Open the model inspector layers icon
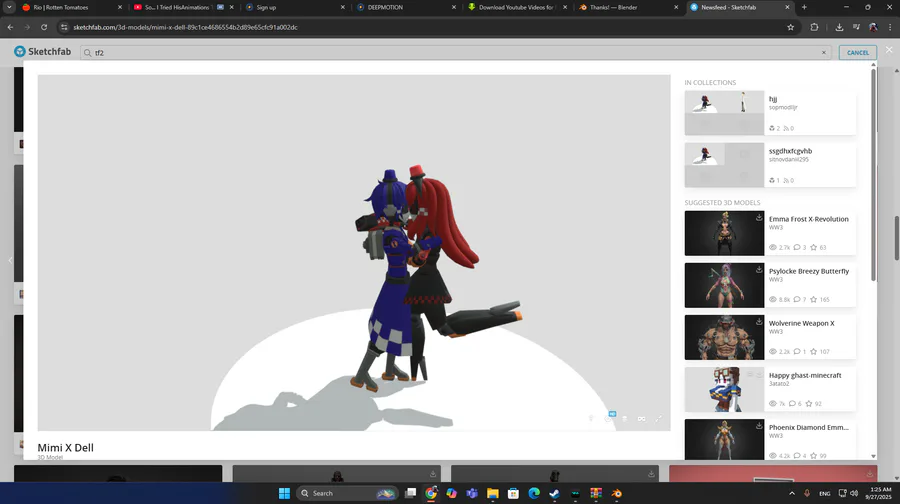900x504 pixels. [x=624, y=418]
